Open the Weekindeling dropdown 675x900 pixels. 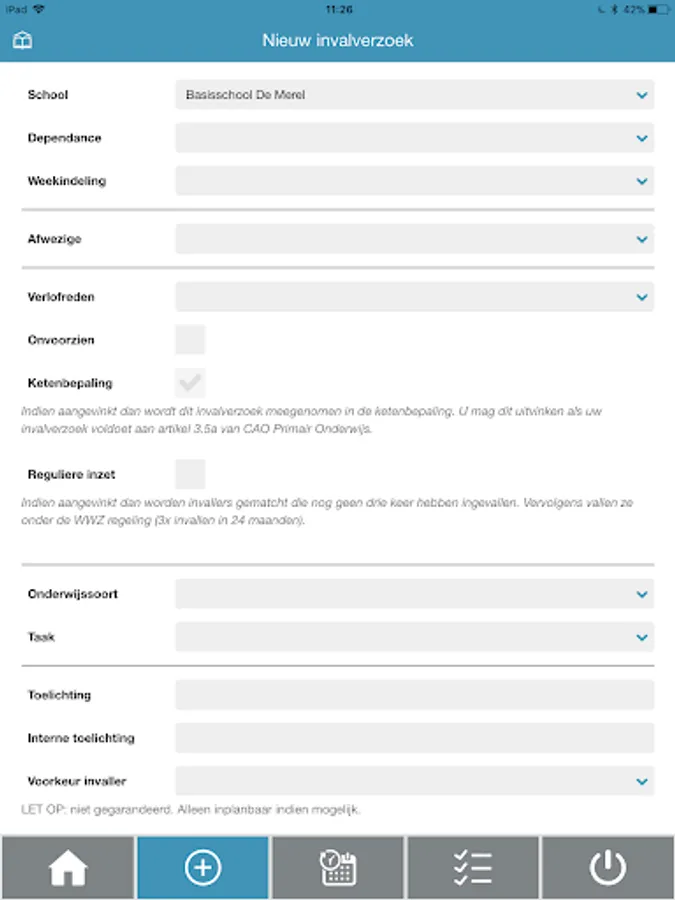coord(414,181)
